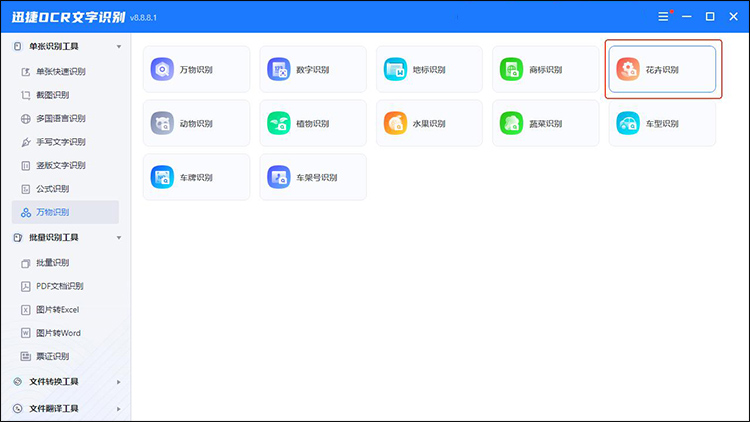Select the 数字识别 recognition icon
Screen dimensions: 750x422
pos(278,69)
